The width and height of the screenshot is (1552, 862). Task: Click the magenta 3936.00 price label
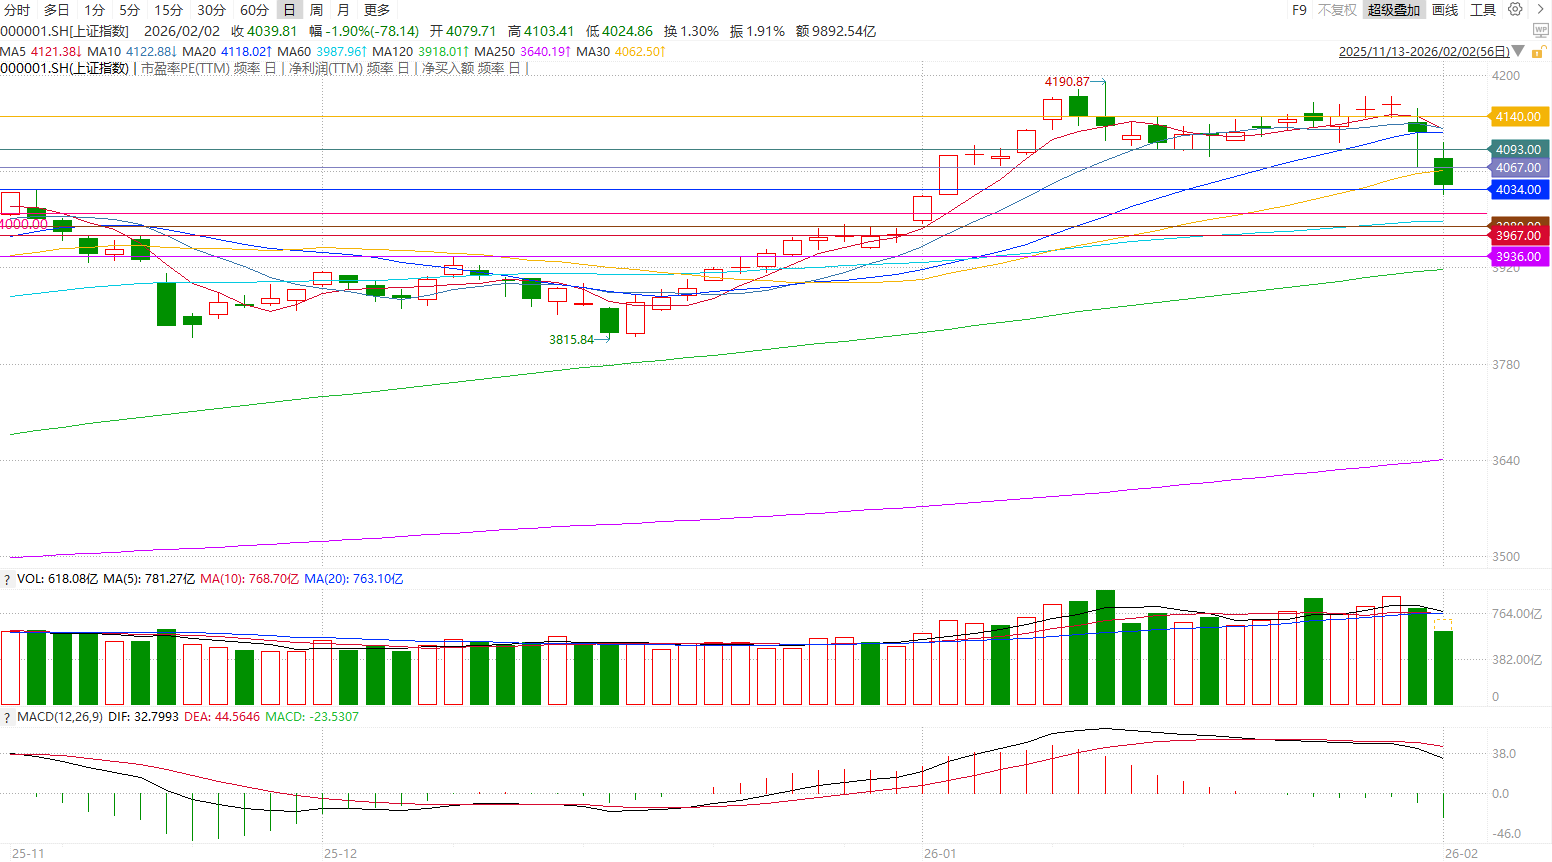(1518, 257)
